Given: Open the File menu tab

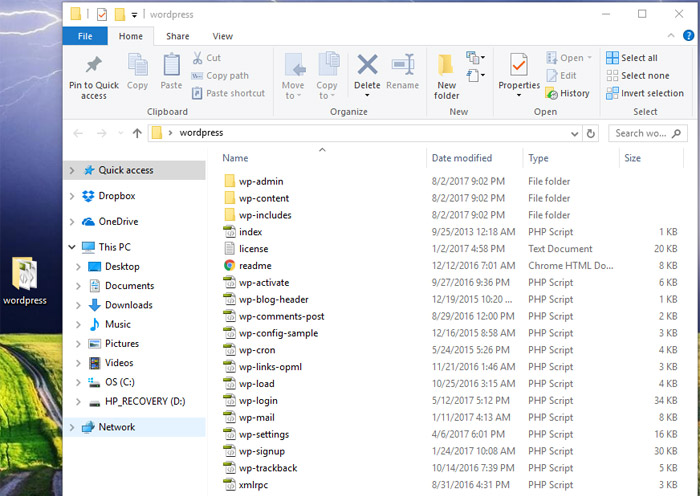Looking at the screenshot, I should click(x=85, y=36).
